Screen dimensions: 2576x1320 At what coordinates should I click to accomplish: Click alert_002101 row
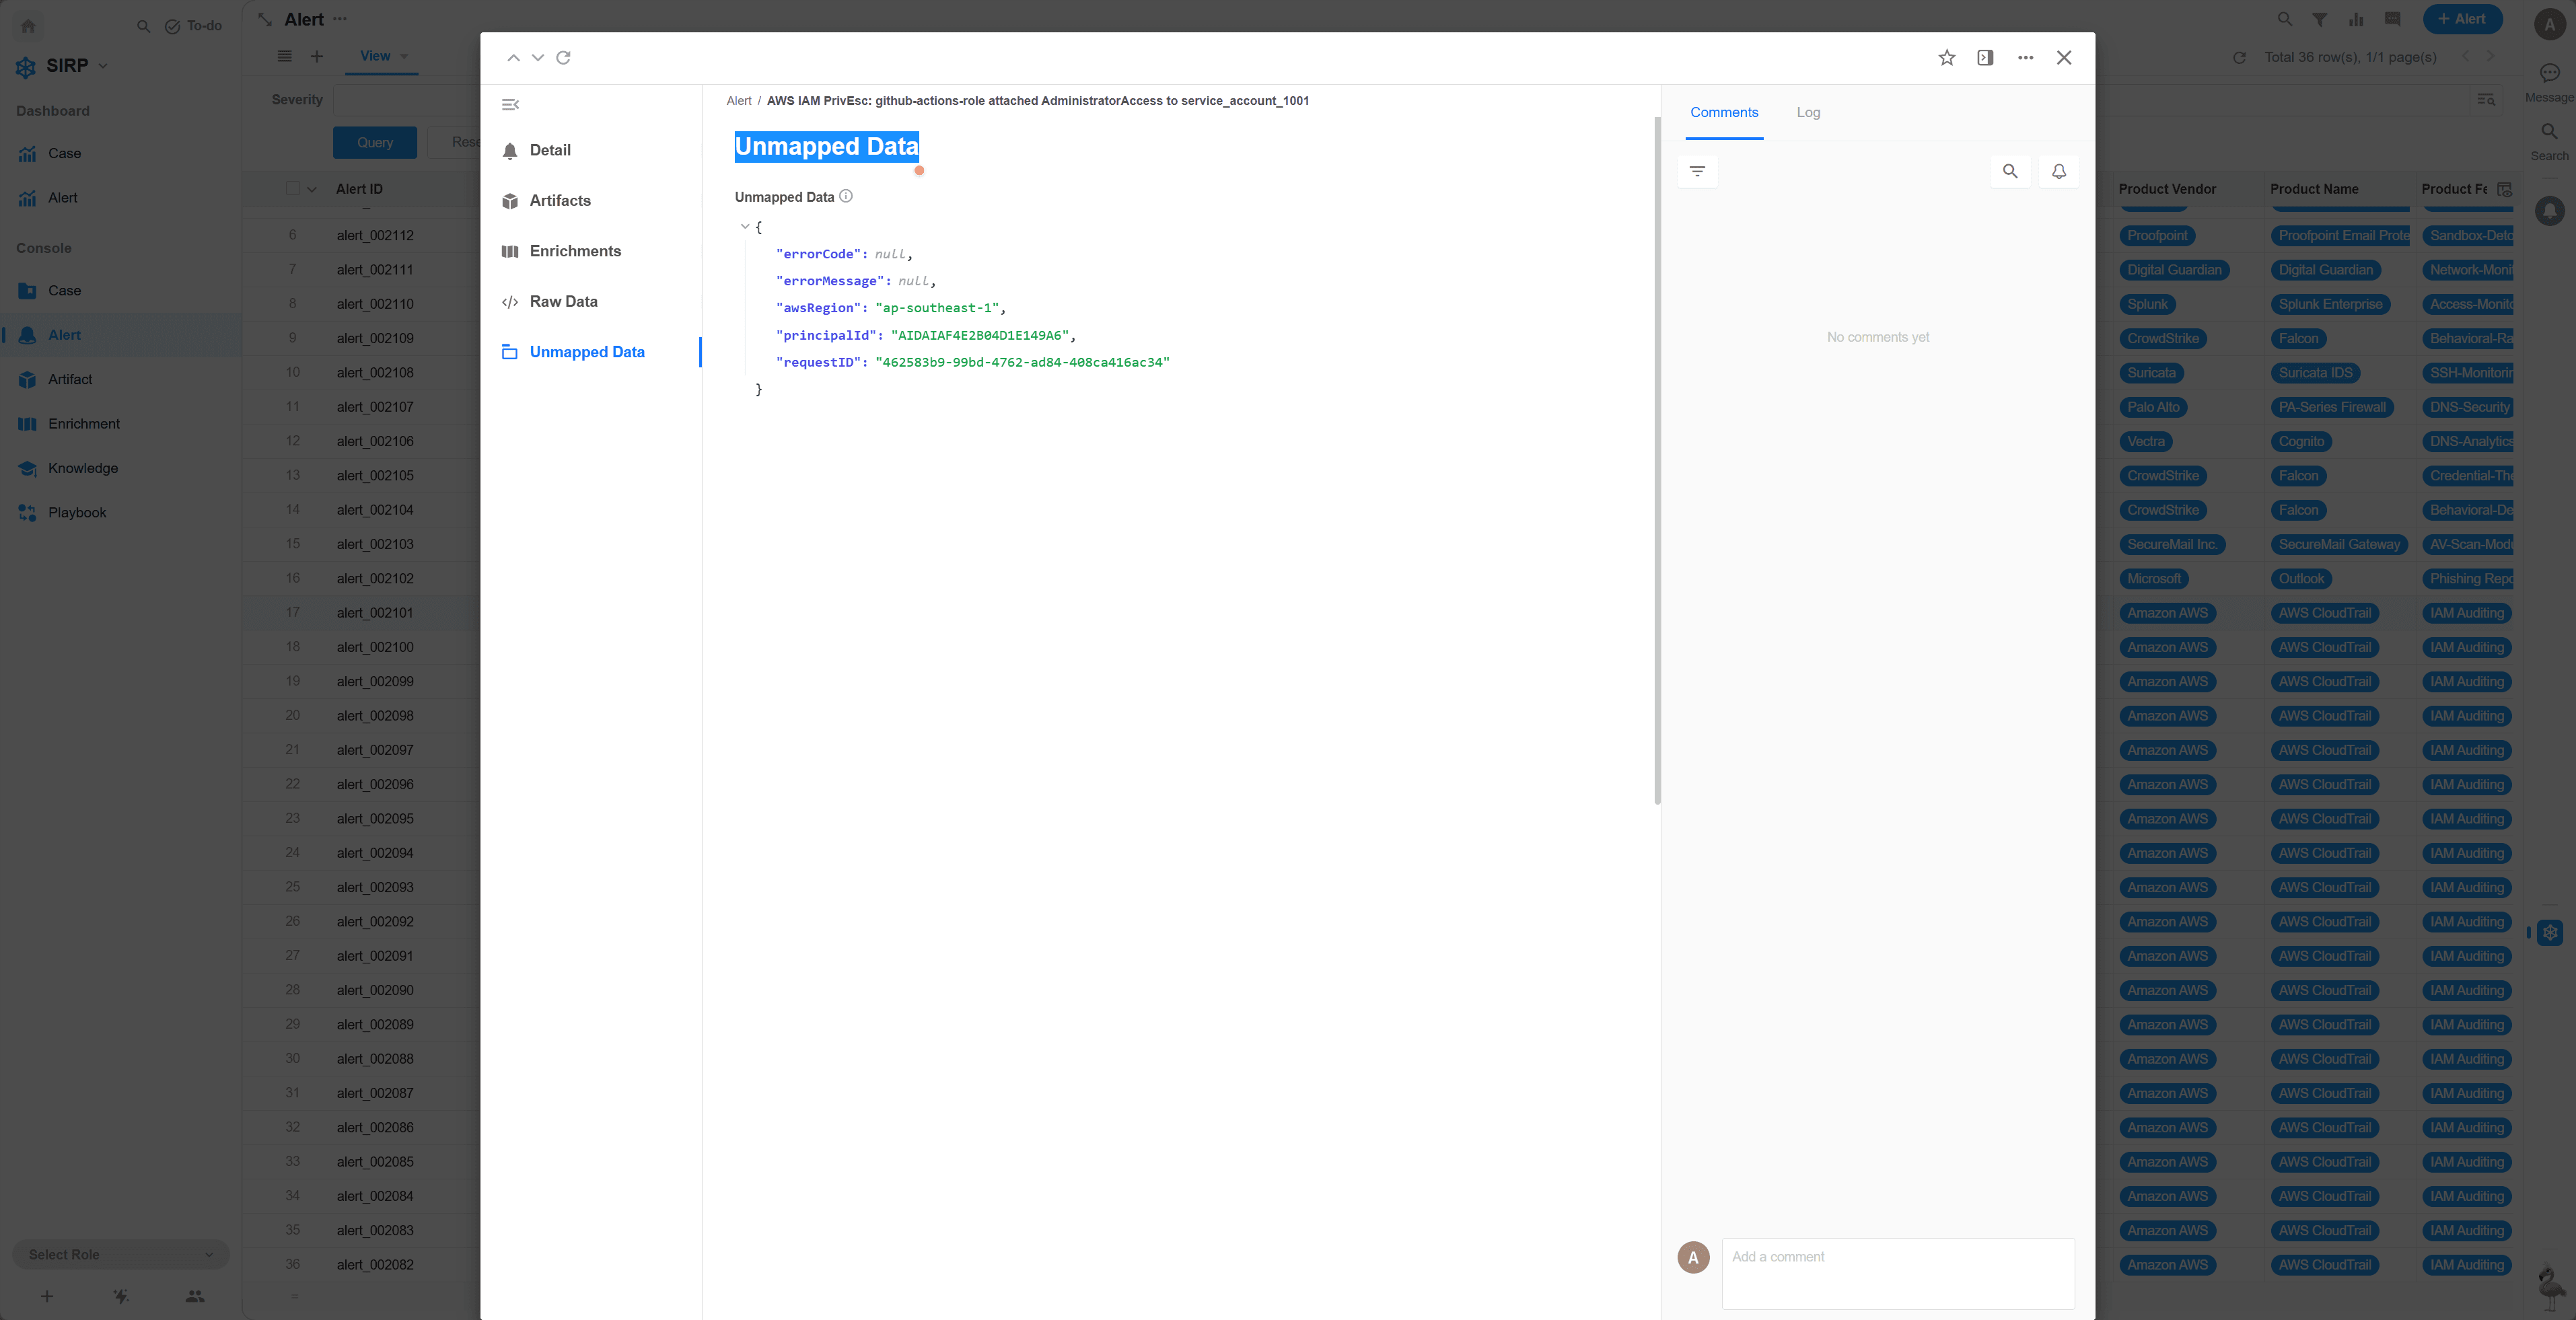pos(375,613)
